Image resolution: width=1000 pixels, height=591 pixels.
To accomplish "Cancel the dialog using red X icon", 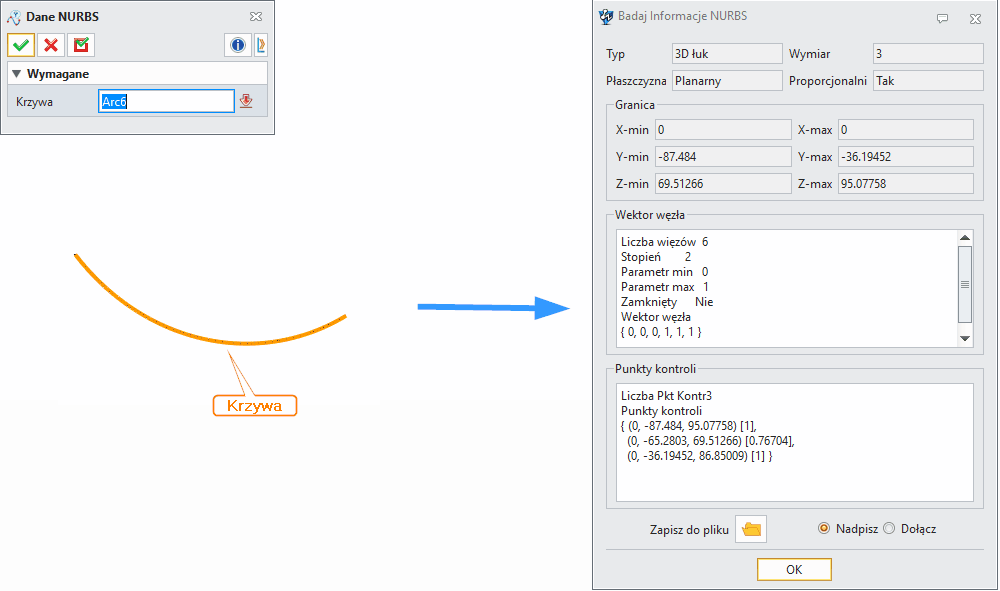I will point(50,45).
